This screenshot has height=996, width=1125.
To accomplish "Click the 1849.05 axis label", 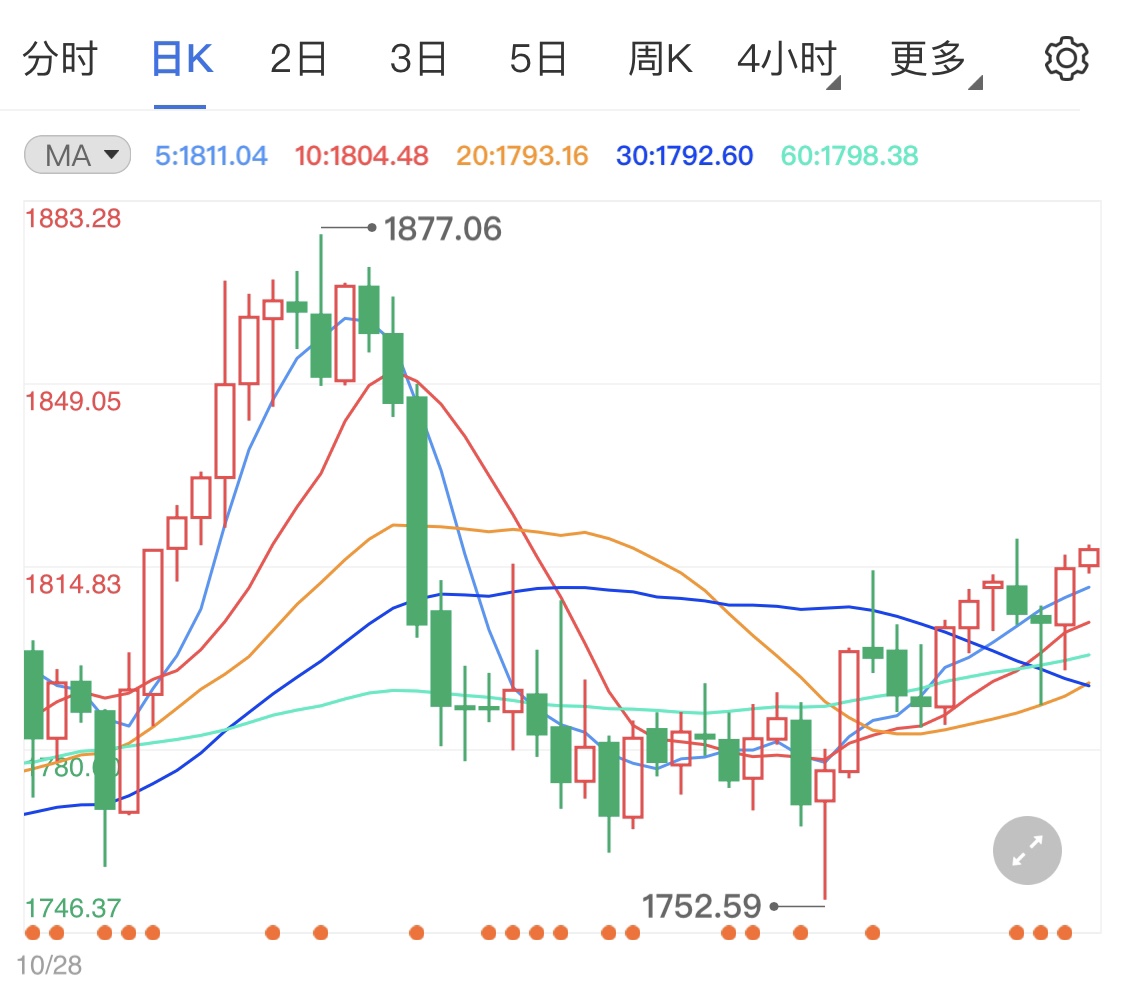I will [x=73, y=402].
